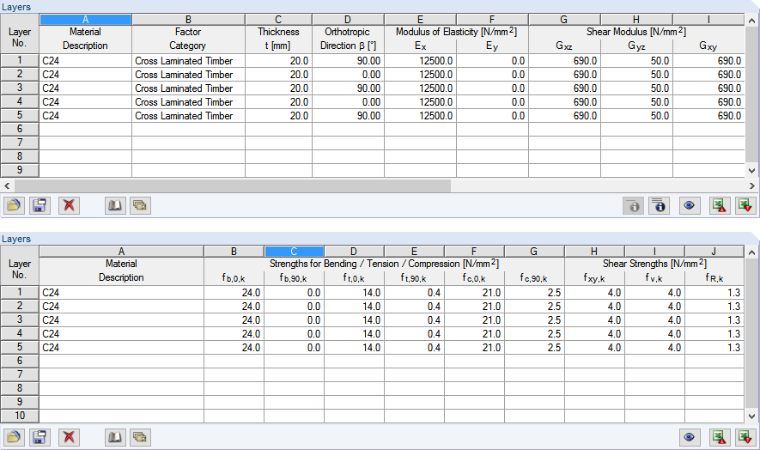Click layer 1 fb,0,k value 24.0
The height and width of the screenshot is (450, 760).
click(x=234, y=292)
